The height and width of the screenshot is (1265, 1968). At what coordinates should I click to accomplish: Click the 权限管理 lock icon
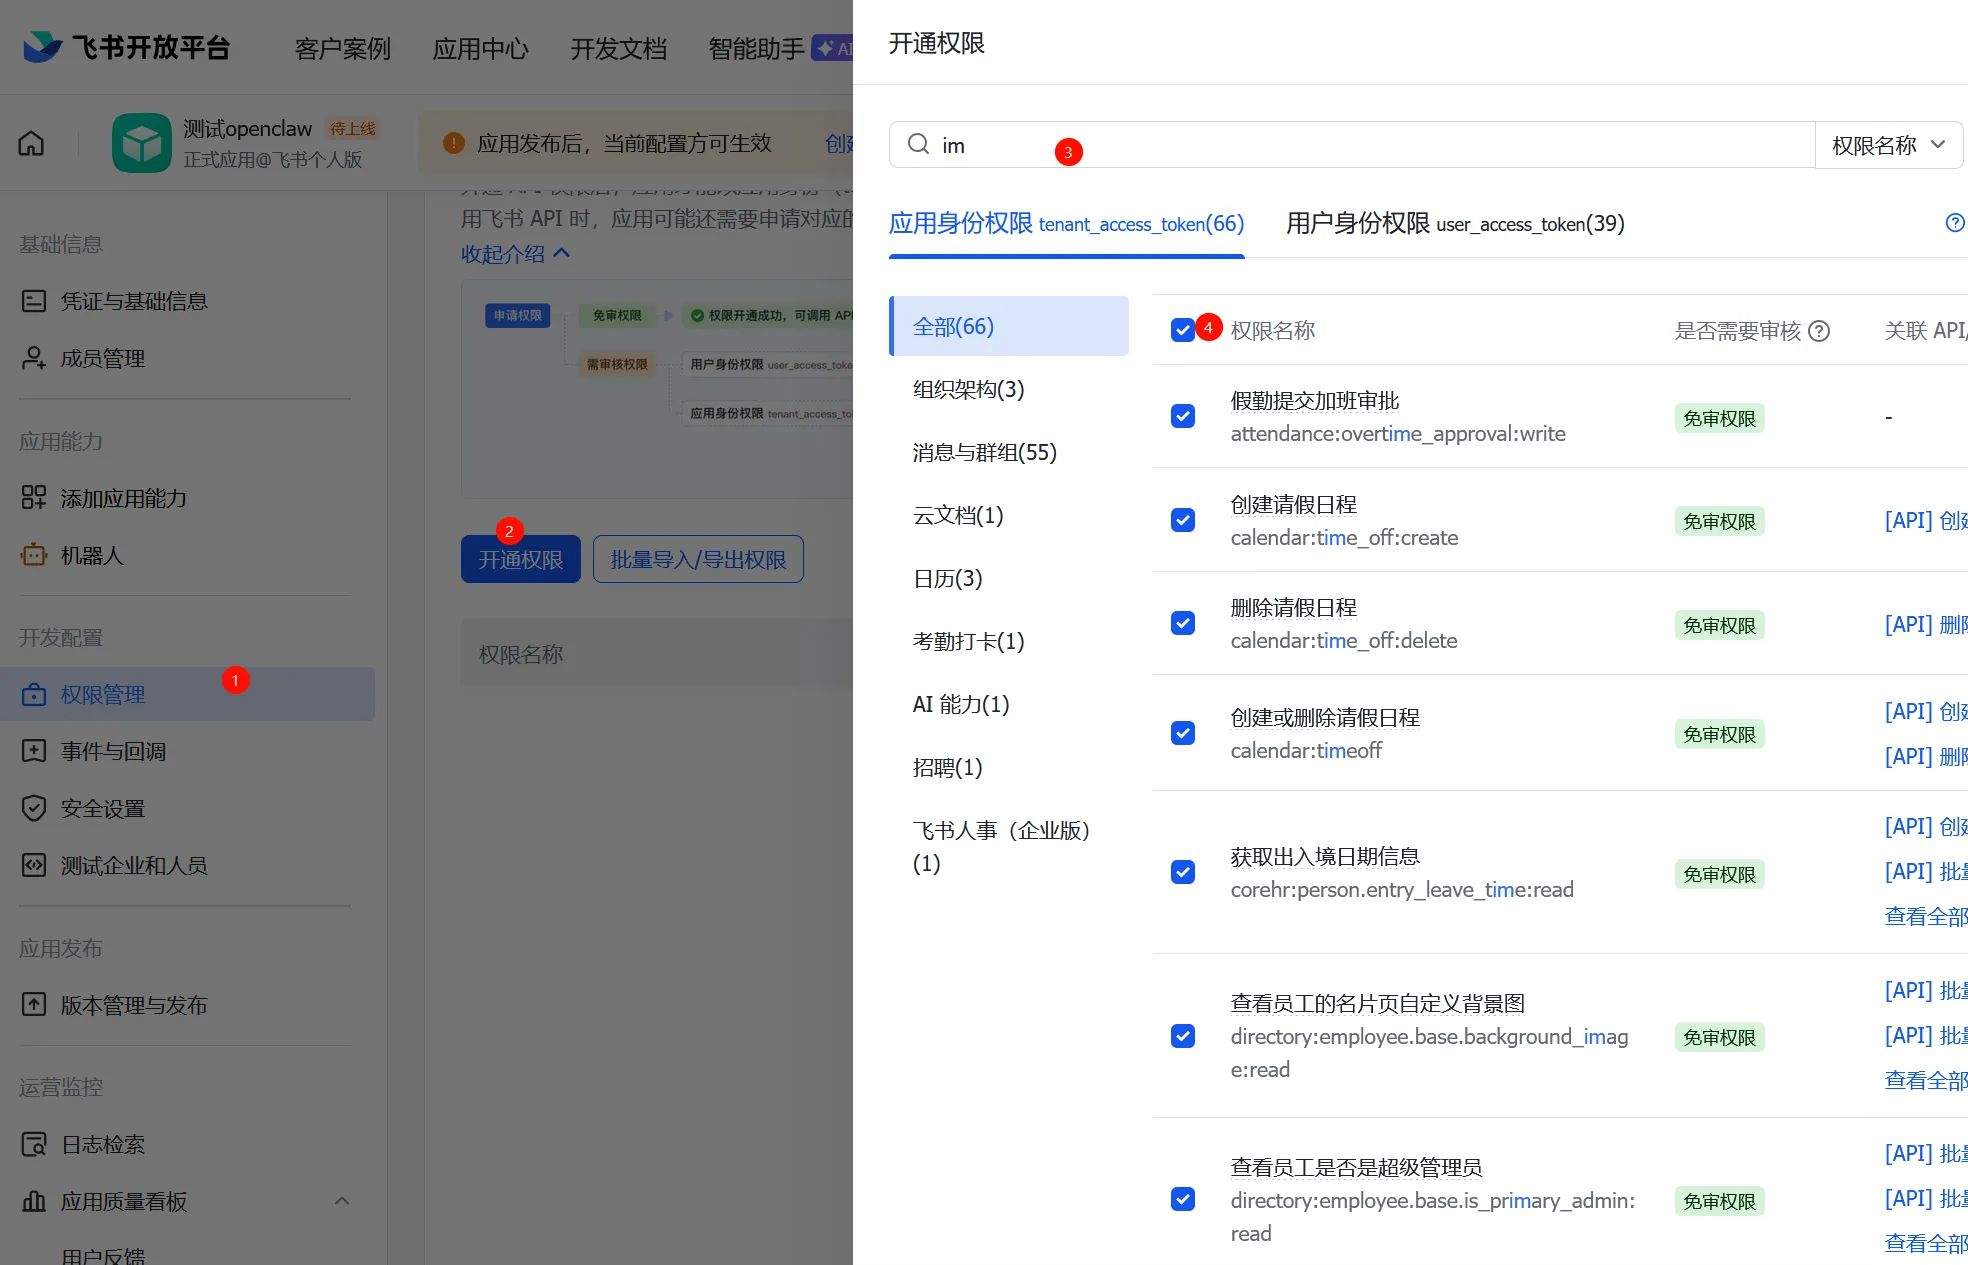[x=34, y=694]
